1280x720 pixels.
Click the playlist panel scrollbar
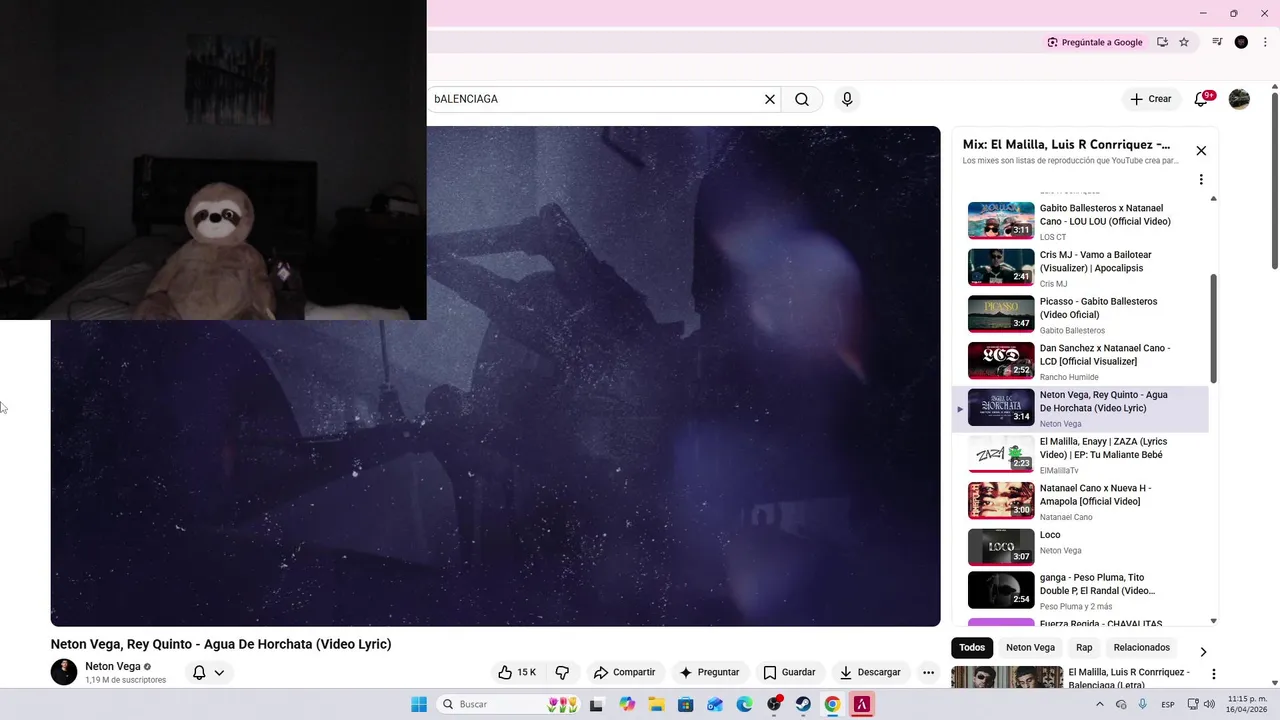1214,328
